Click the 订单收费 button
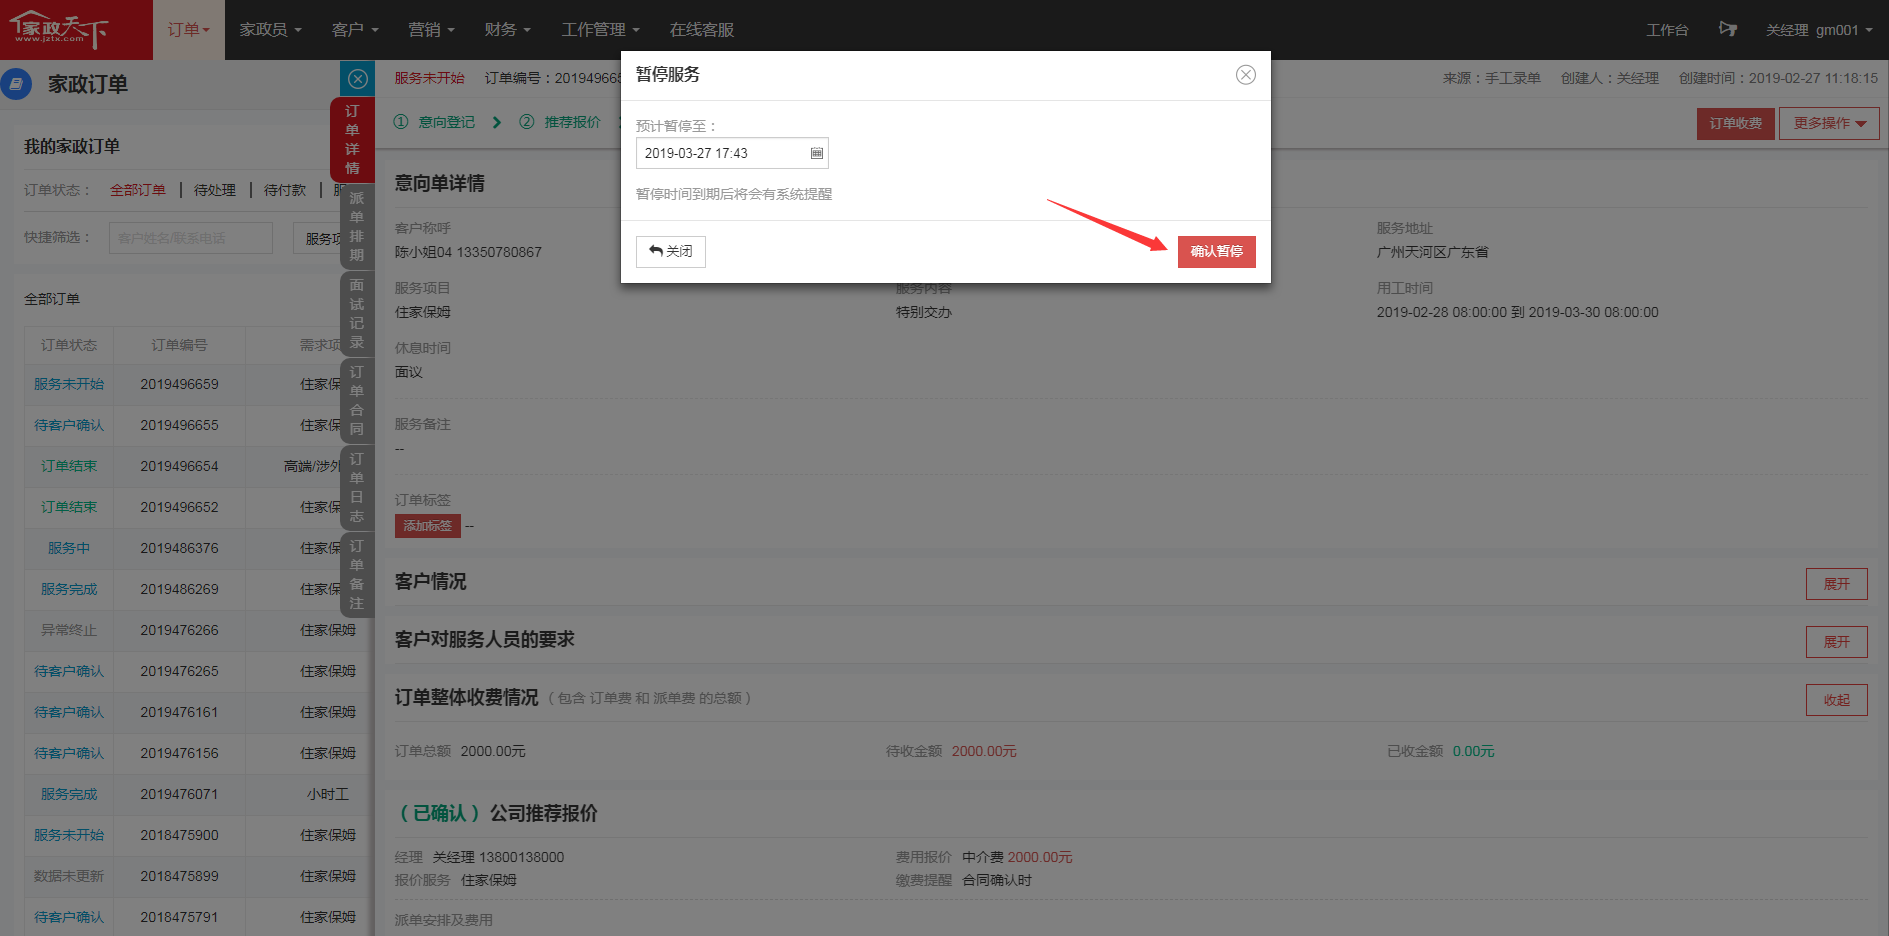1889x936 pixels. [1735, 124]
